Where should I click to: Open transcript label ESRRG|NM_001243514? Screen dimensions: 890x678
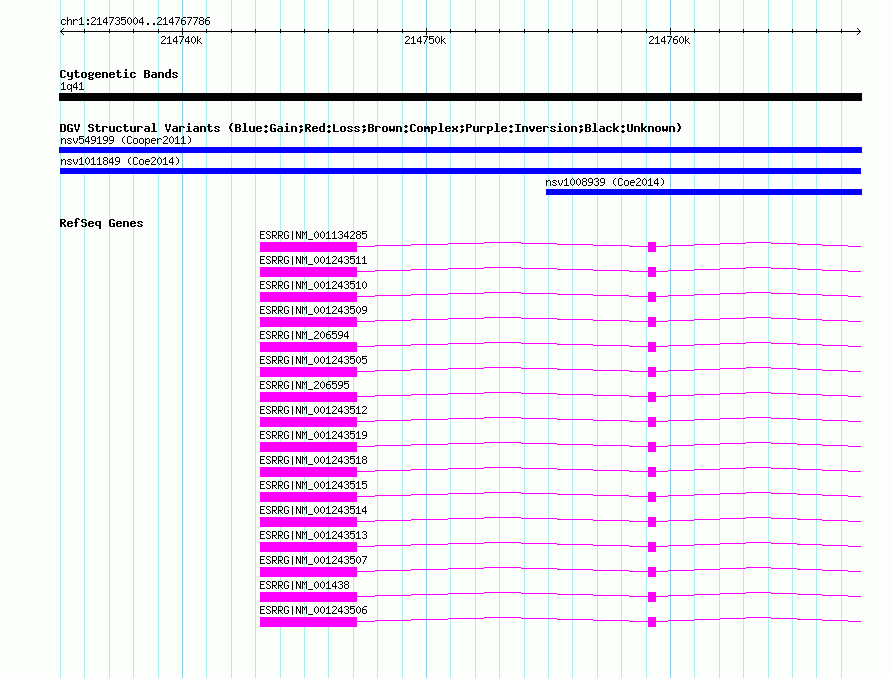[x=313, y=510]
